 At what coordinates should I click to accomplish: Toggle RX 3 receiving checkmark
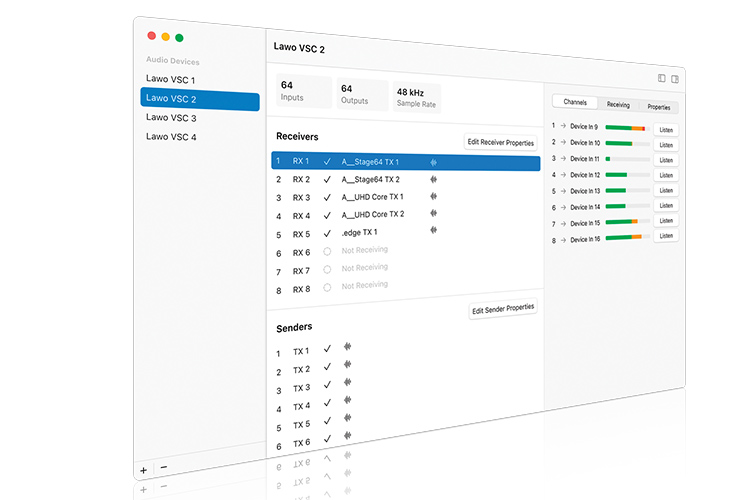click(x=327, y=197)
